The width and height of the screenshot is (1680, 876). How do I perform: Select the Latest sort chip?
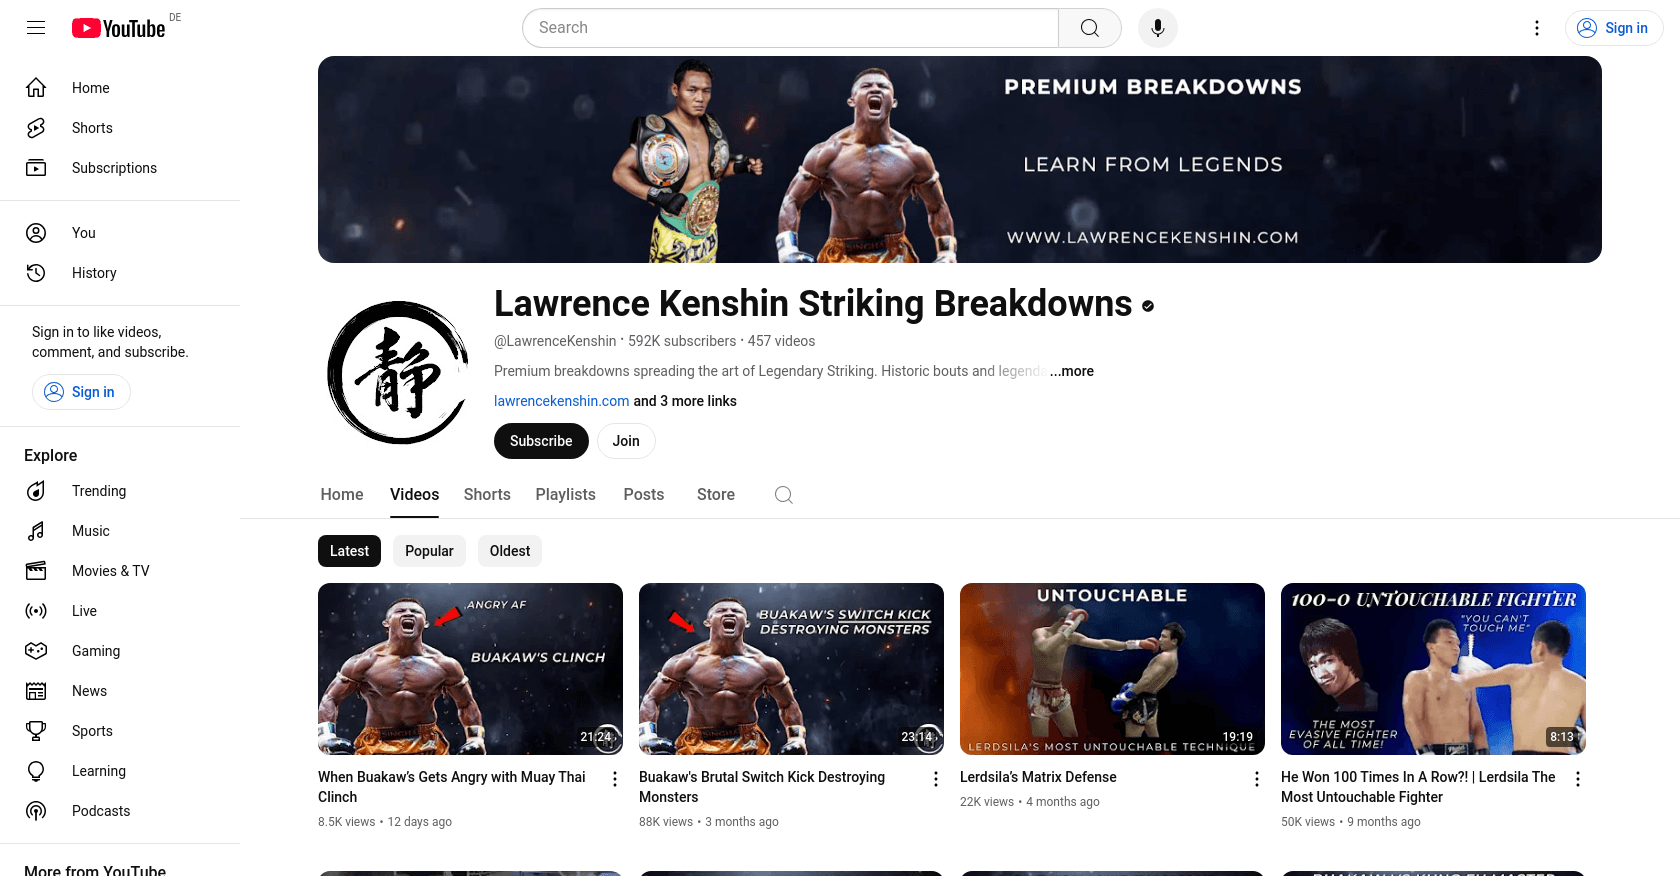pos(349,551)
